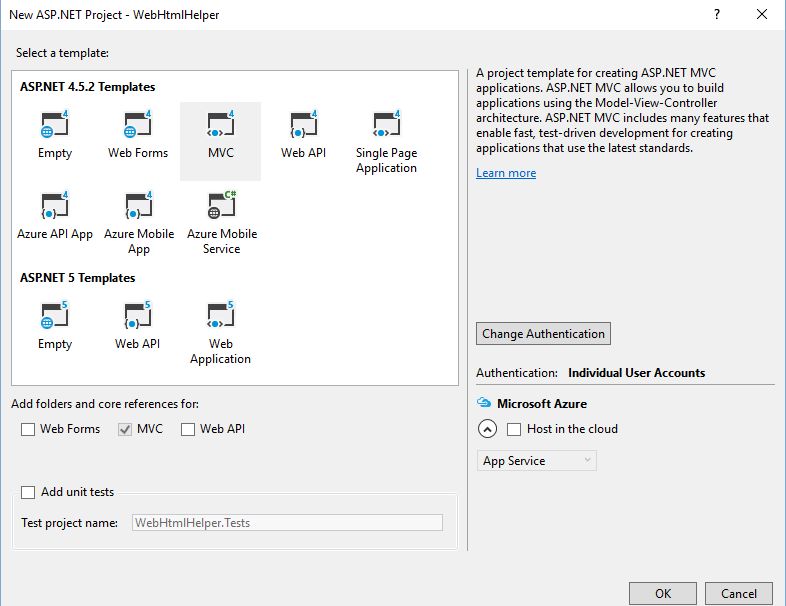786x606 pixels.
Task: Open the App Service dropdown
Action: [536, 461]
